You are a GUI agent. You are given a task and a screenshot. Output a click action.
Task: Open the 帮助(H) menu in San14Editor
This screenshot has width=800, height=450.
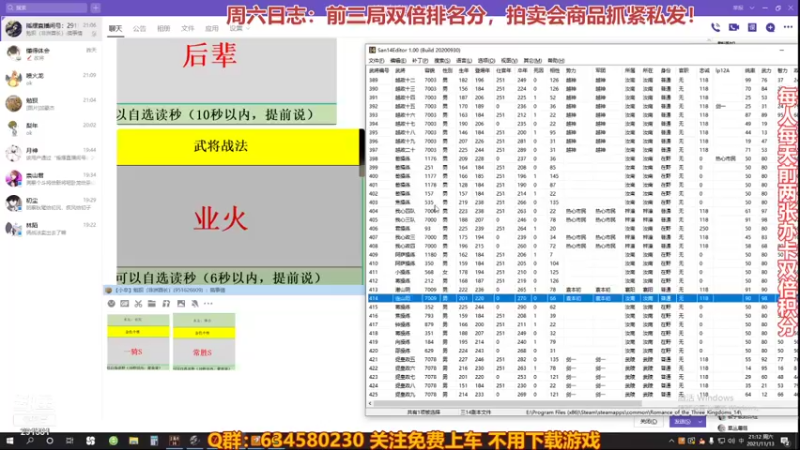coord(556,61)
